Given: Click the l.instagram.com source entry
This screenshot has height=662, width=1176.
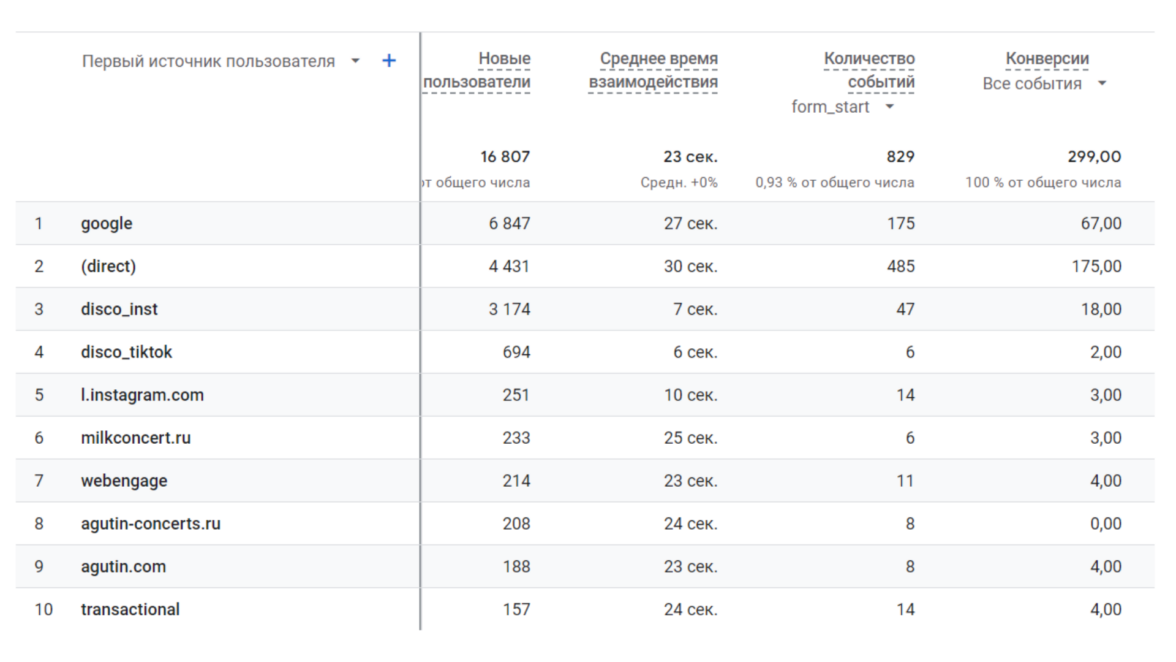Looking at the screenshot, I should 142,395.
